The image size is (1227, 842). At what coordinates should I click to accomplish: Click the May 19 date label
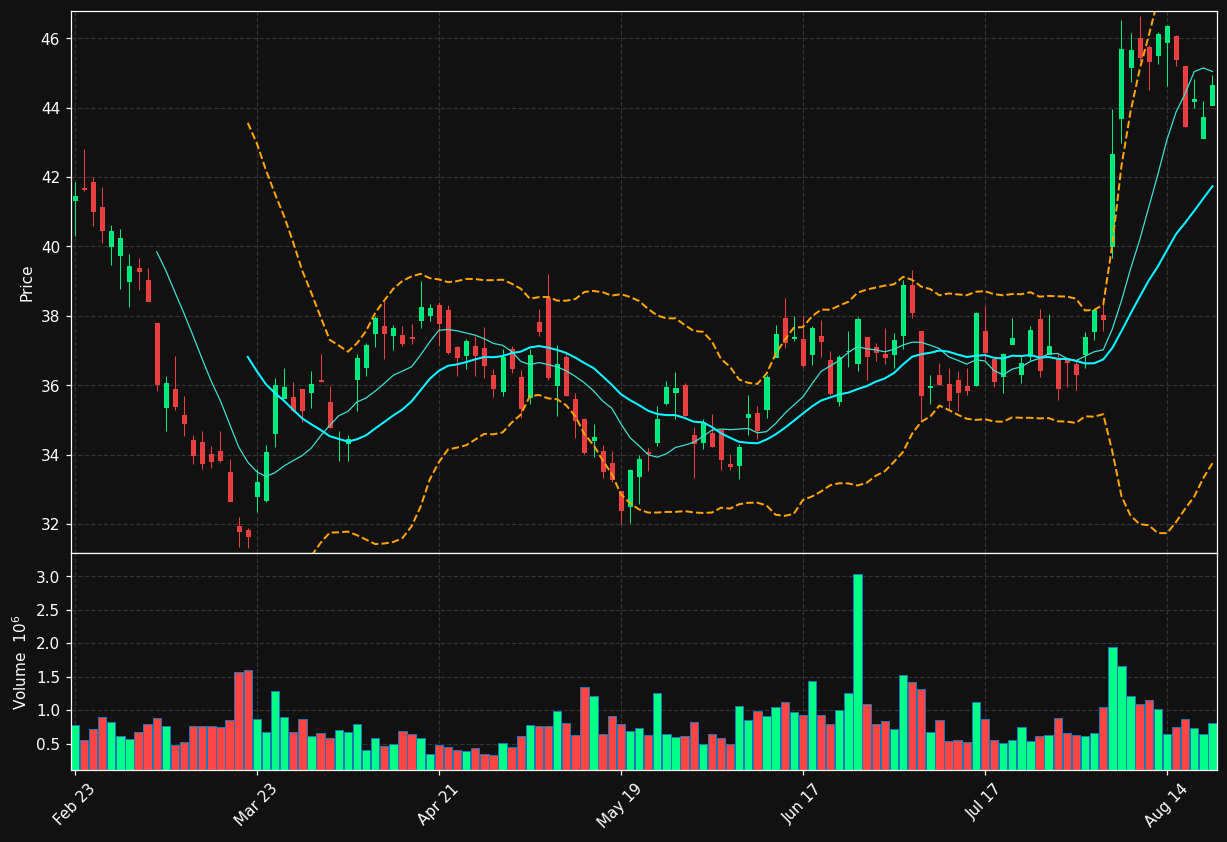tap(620, 804)
